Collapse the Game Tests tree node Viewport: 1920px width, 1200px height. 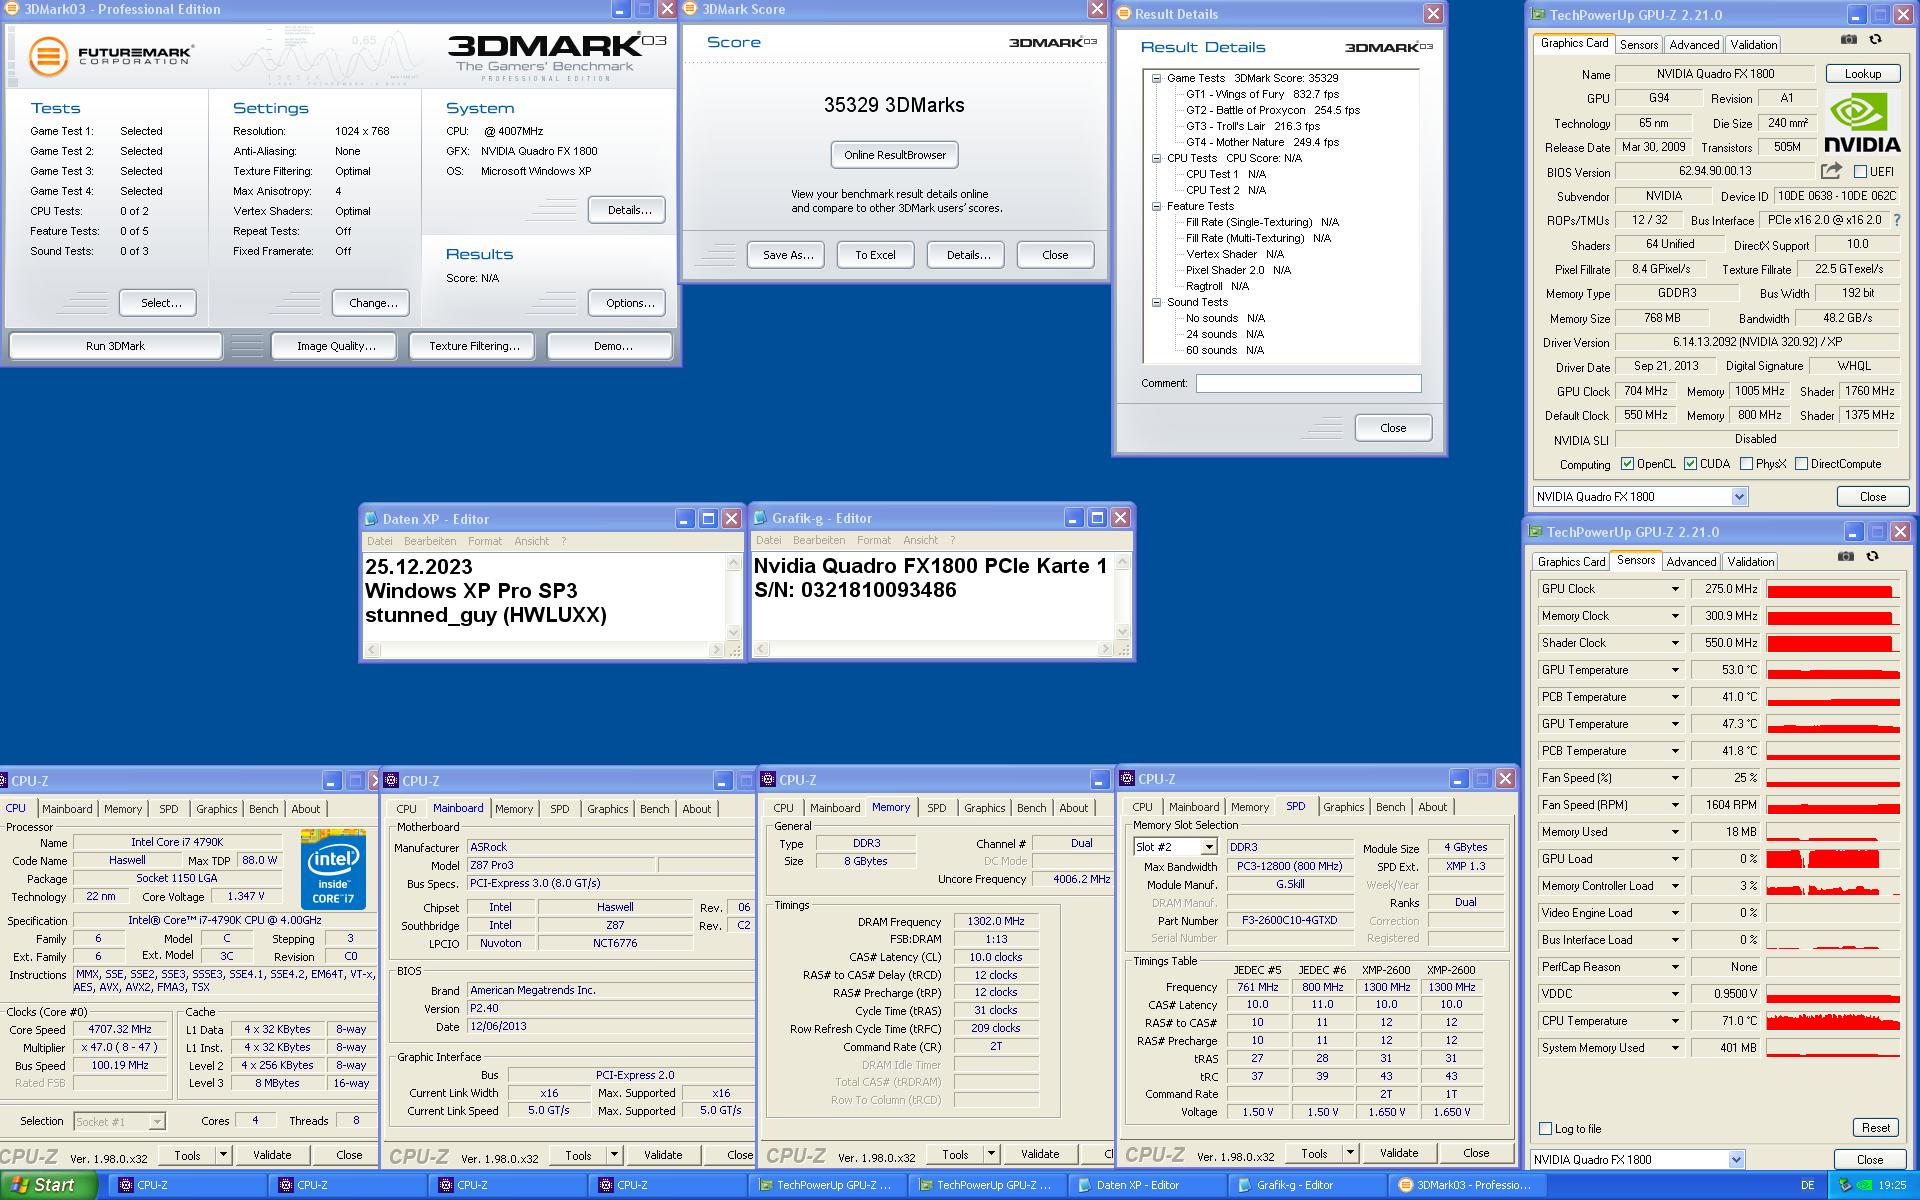tap(1156, 78)
